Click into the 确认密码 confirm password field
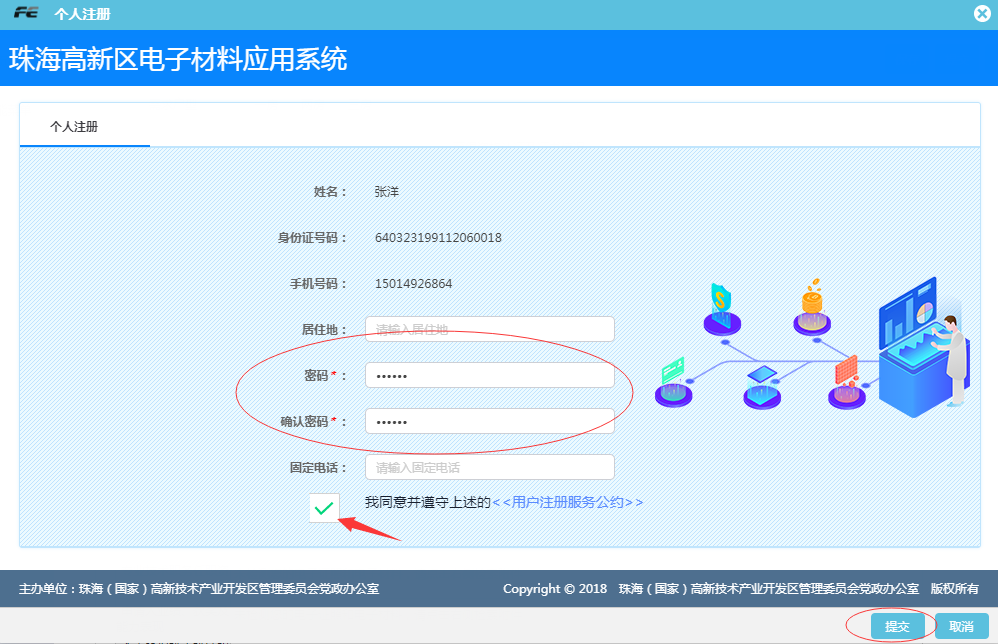The image size is (998, 644). coord(489,421)
